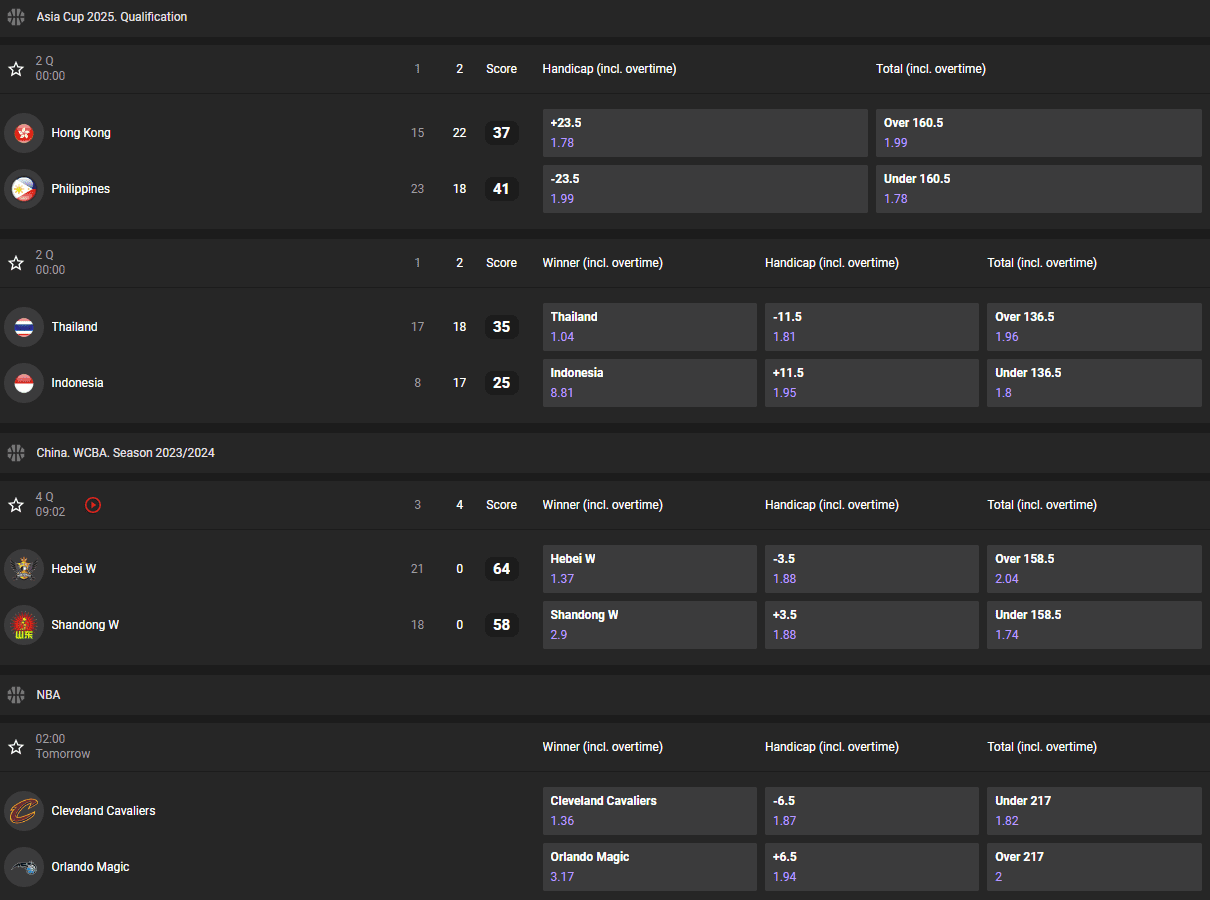Select Under 217 total at 1.82
Viewport: 1210px width, 900px height.
1094,811
